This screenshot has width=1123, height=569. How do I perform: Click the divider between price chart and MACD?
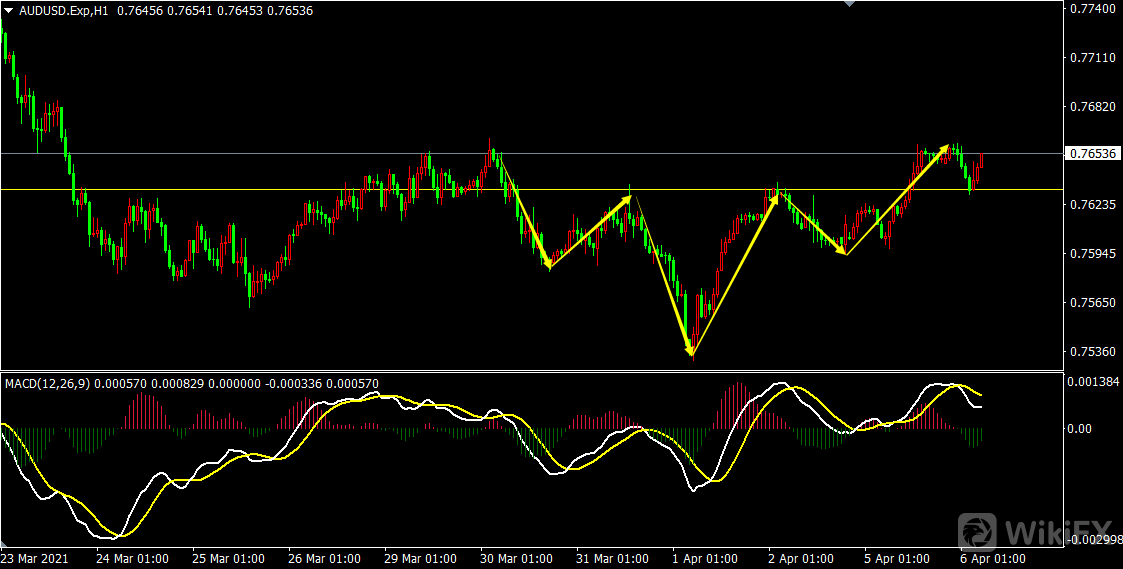[x=530, y=371]
